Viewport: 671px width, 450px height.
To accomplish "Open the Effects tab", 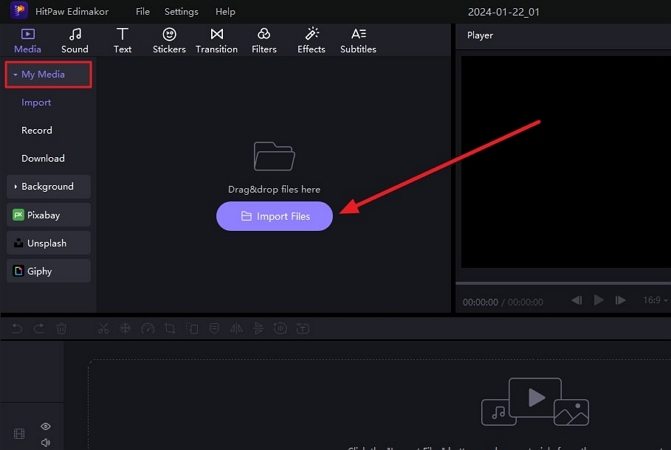I will click(311, 41).
